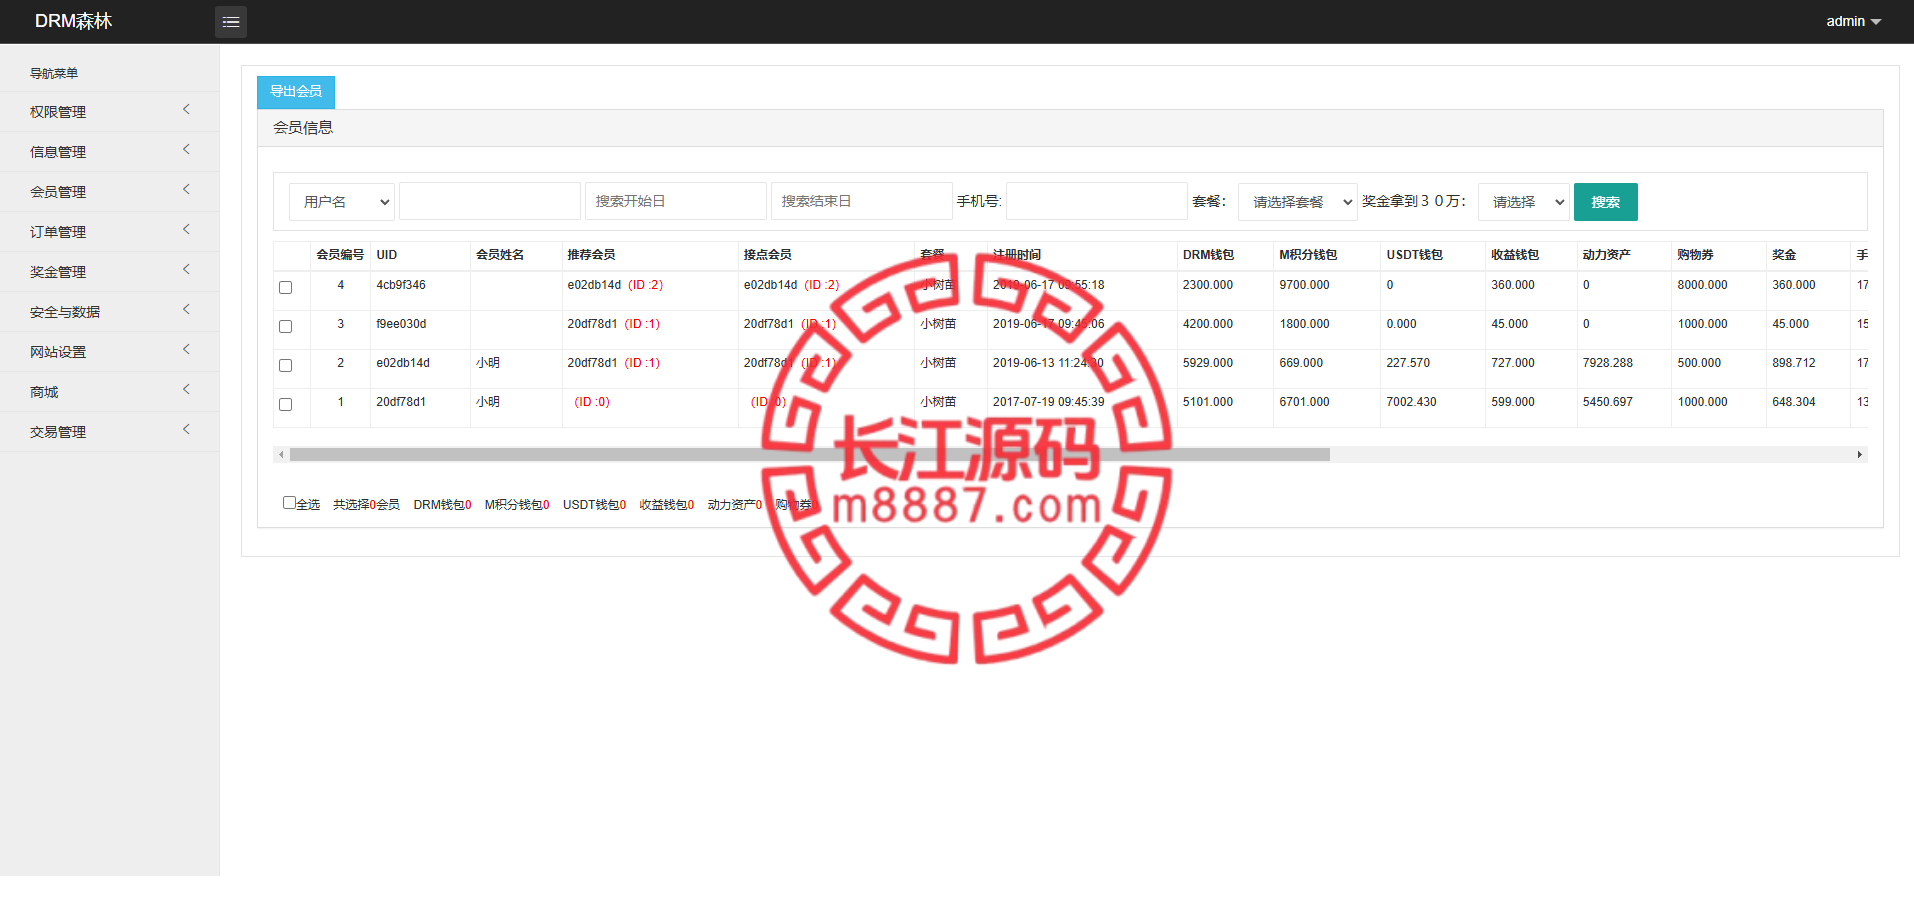The image size is (1914, 915).
Task: Click the 购物券 value 8000.000
Action: click(1702, 285)
